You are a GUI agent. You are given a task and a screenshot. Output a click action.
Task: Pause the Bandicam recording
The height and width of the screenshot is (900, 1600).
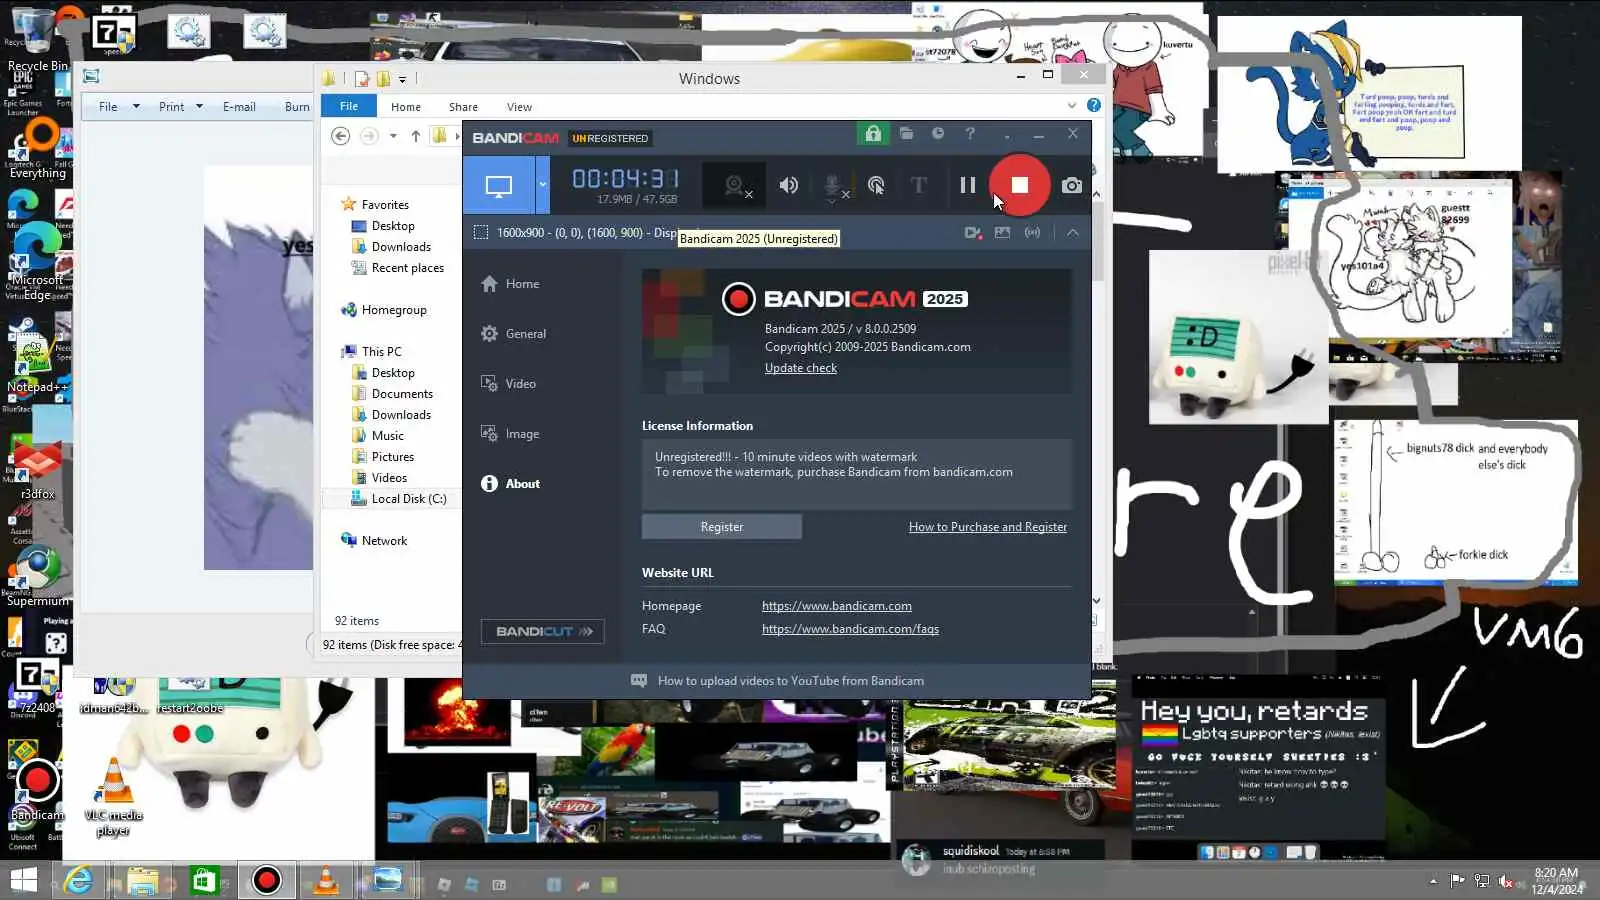[967, 185]
